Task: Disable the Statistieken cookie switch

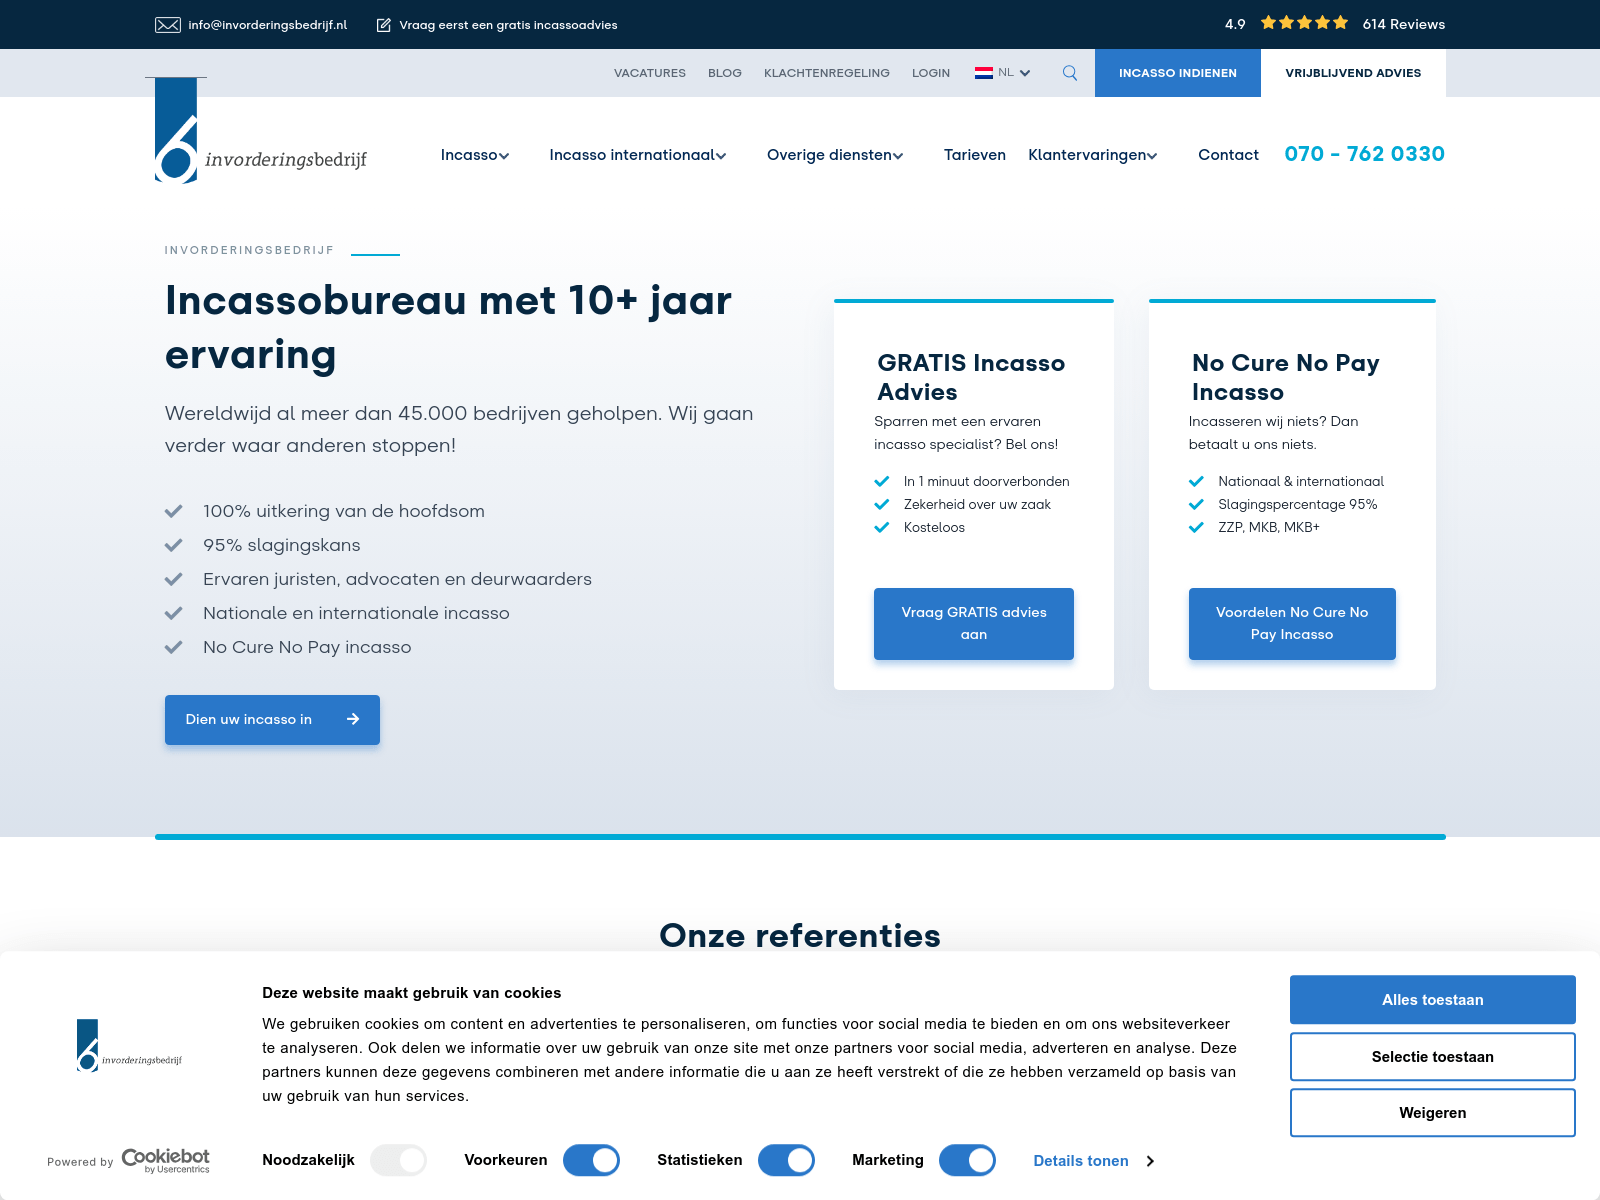Action: point(786,1160)
